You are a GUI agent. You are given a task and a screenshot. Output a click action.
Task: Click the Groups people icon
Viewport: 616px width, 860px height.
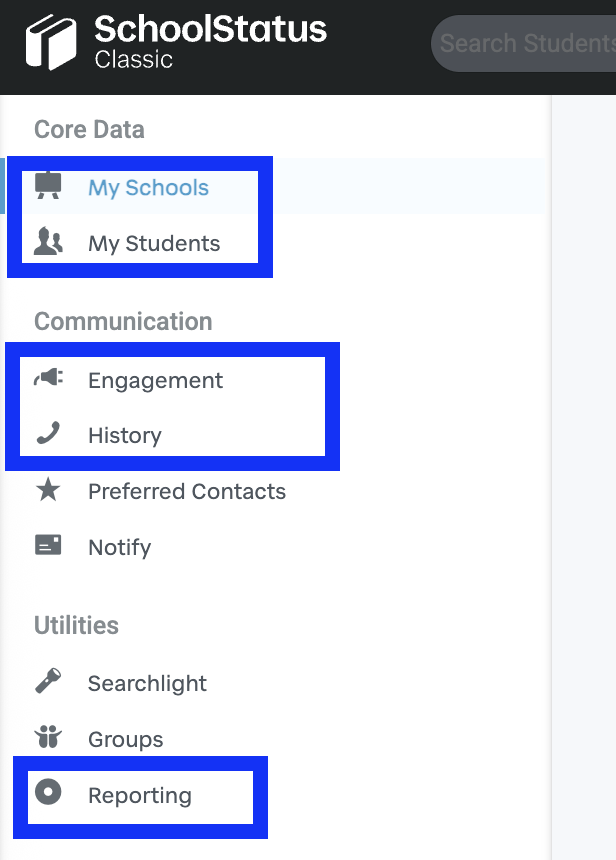tap(48, 738)
